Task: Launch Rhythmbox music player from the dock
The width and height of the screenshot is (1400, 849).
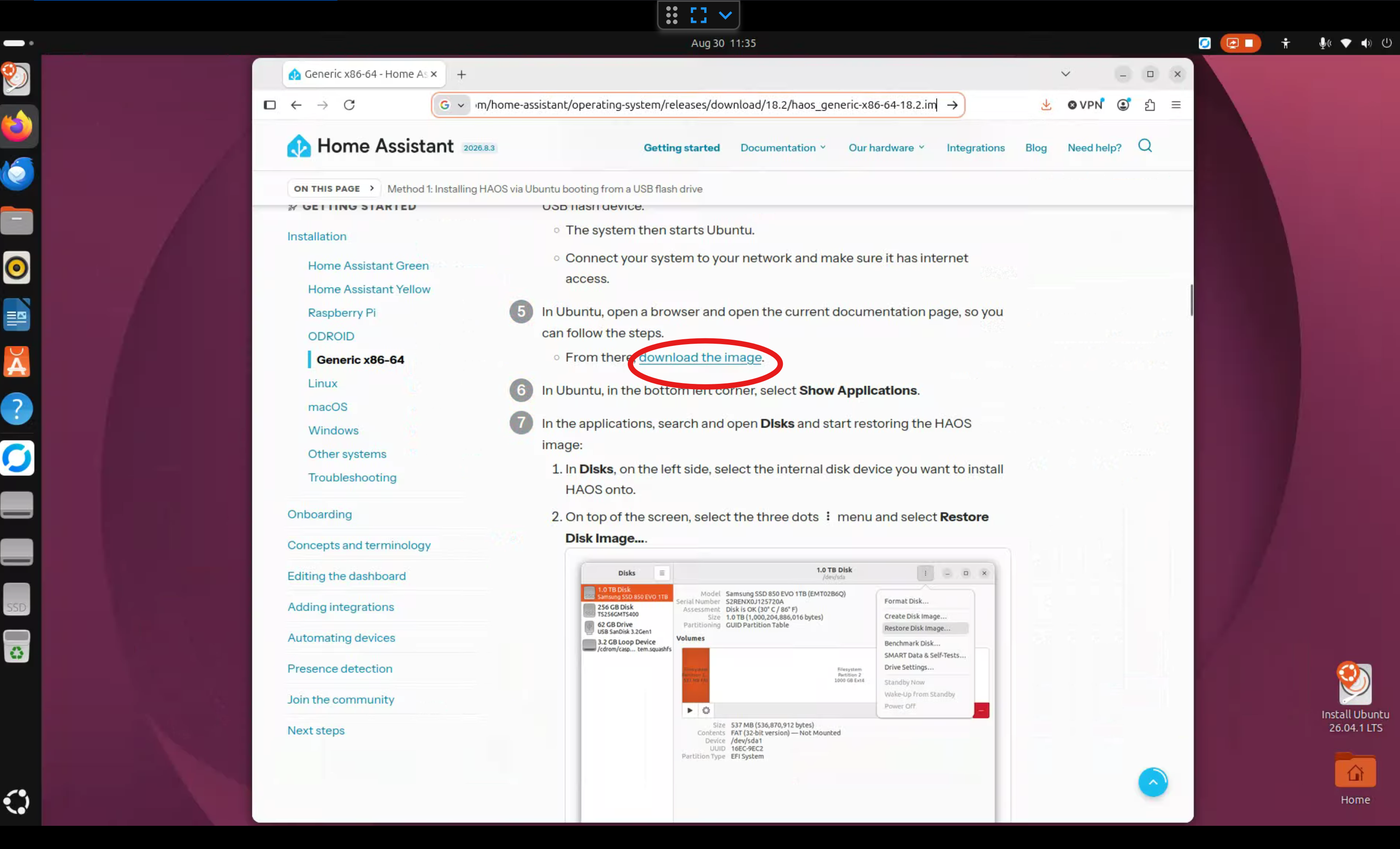Action: 17,267
